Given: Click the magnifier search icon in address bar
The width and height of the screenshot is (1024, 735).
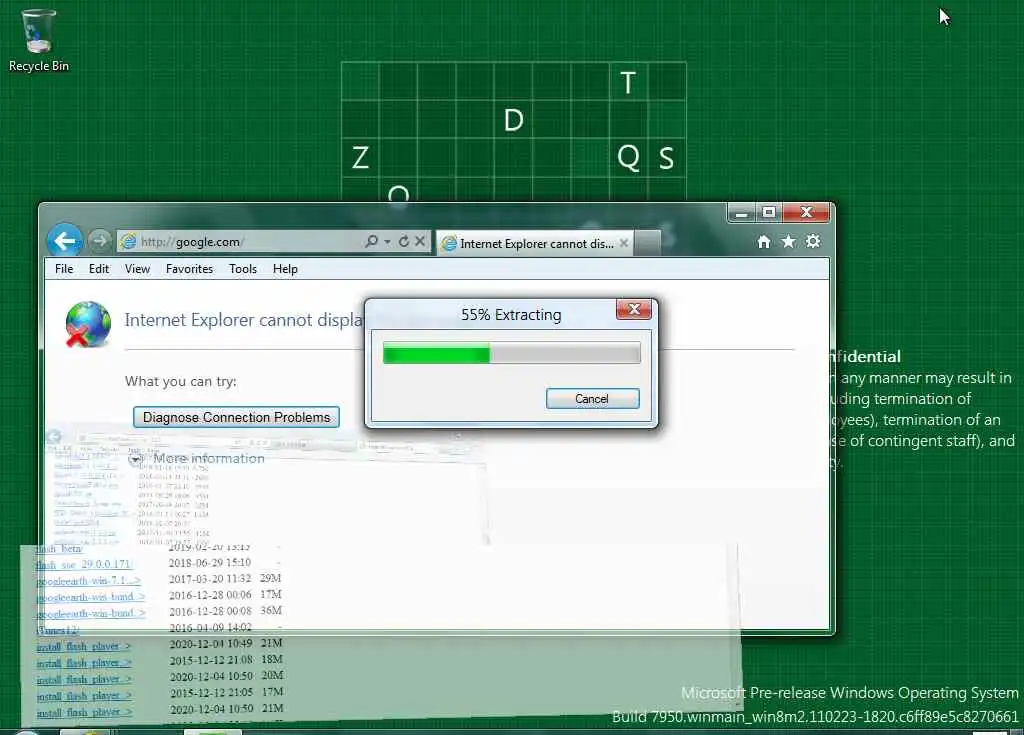Looking at the screenshot, I should pos(372,241).
